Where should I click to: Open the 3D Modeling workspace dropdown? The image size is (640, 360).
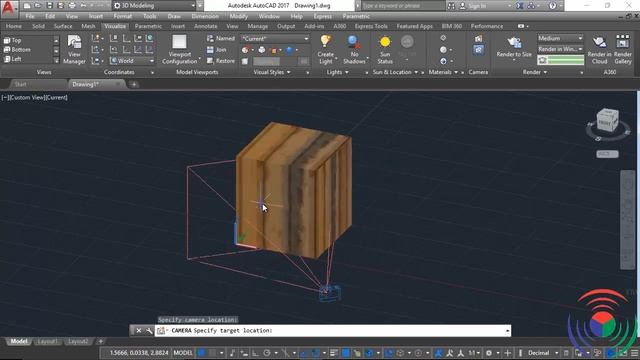click(x=154, y=6)
